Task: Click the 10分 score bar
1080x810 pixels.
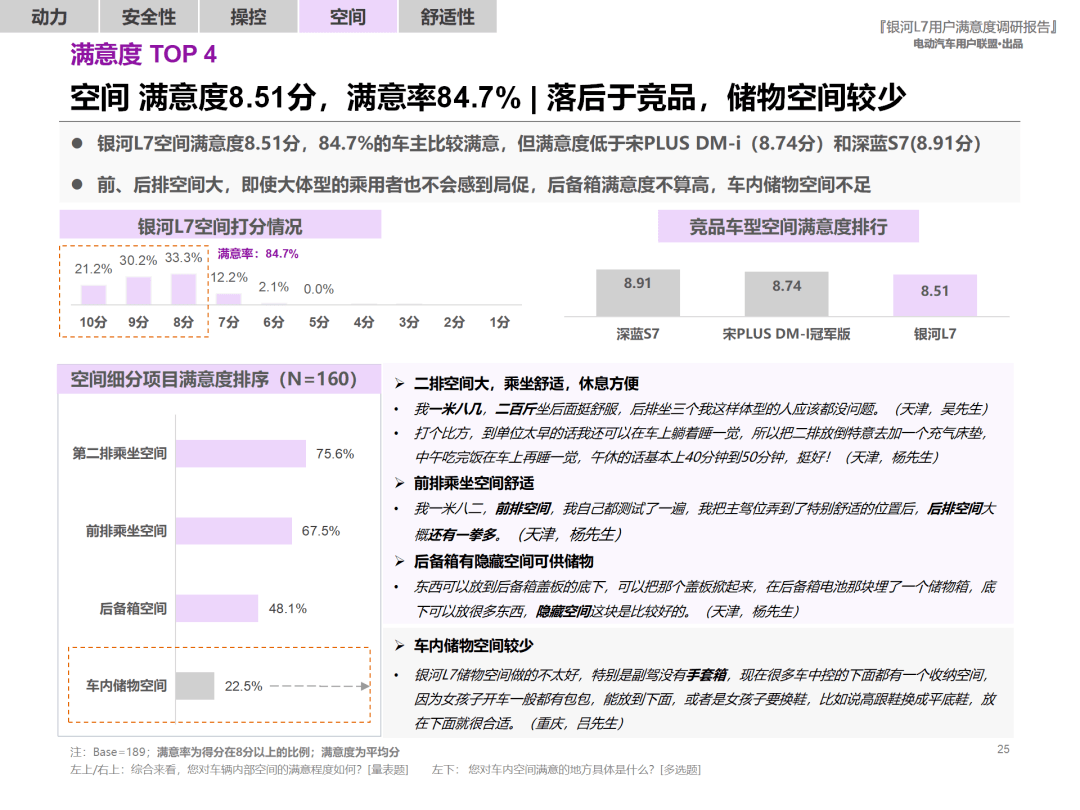Action: 93,295
